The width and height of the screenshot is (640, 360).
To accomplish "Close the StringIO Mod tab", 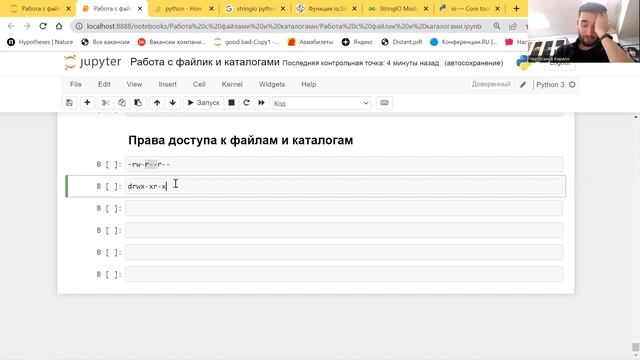I will [426, 9].
